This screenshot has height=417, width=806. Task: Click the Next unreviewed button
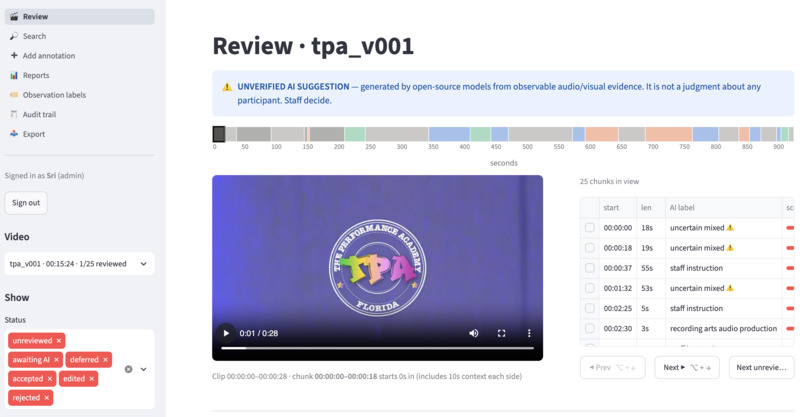pos(761,367)
